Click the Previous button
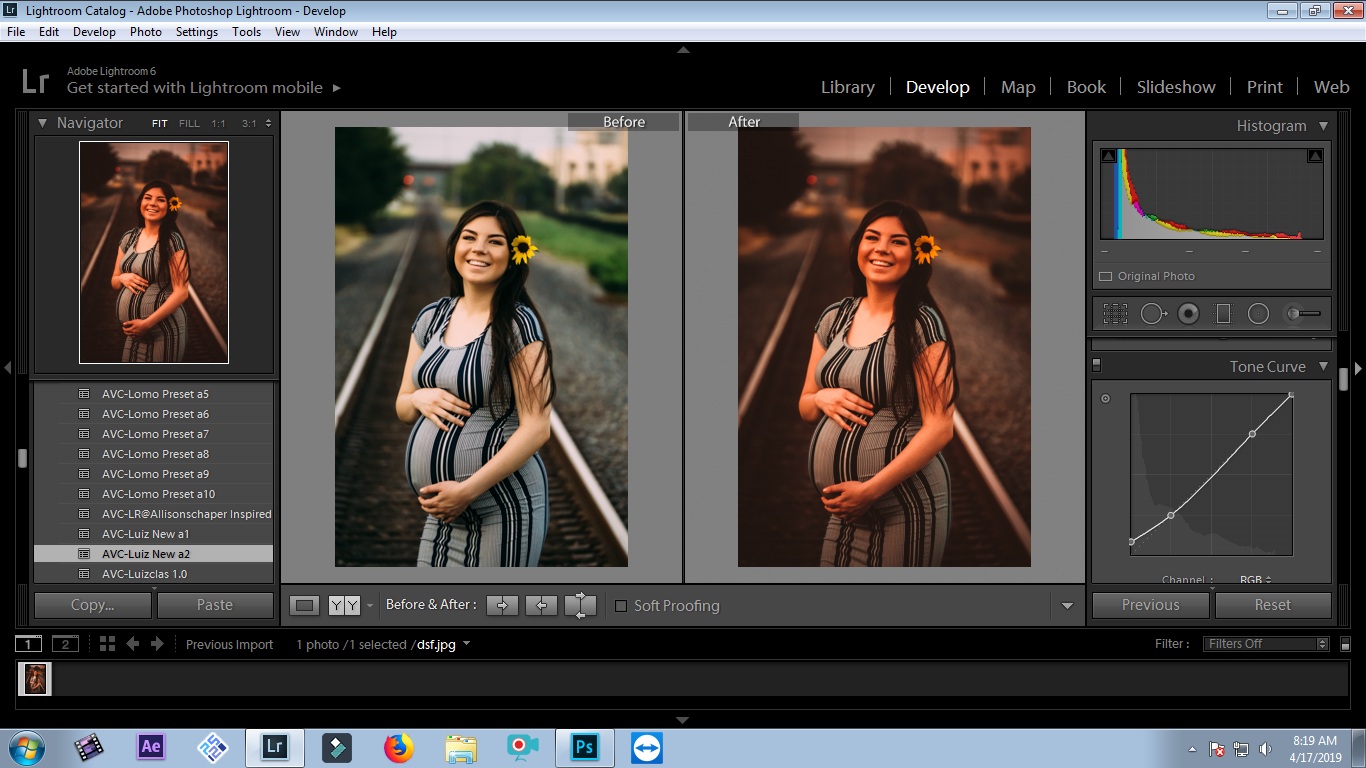1366x768 pixels. pyautogui.click(x=1151, y=605)
